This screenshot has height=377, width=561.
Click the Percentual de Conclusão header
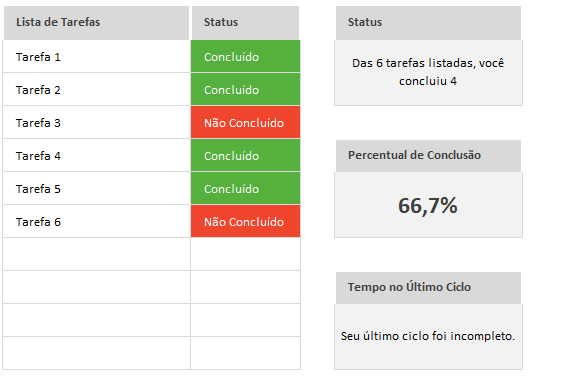[x=428, y=156]
